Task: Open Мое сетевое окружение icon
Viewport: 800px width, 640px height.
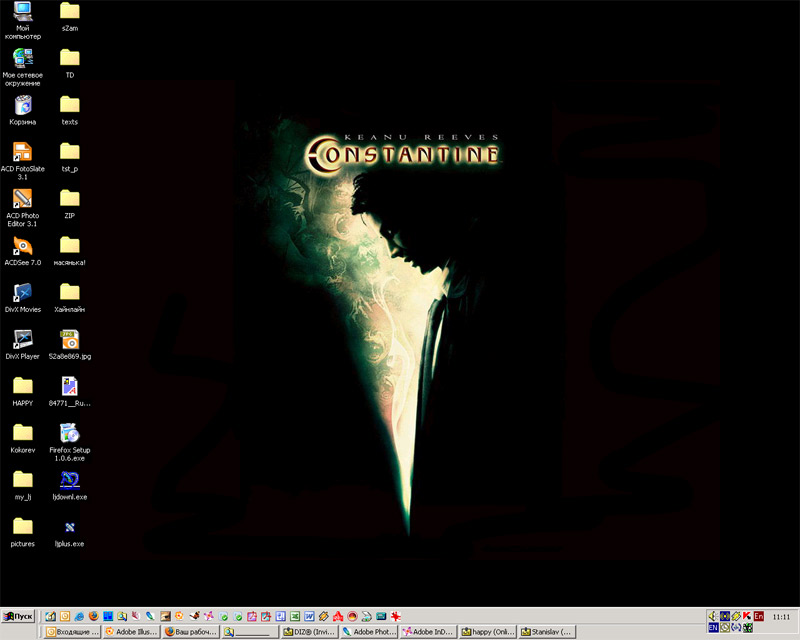Action: [x=22, y=67]
